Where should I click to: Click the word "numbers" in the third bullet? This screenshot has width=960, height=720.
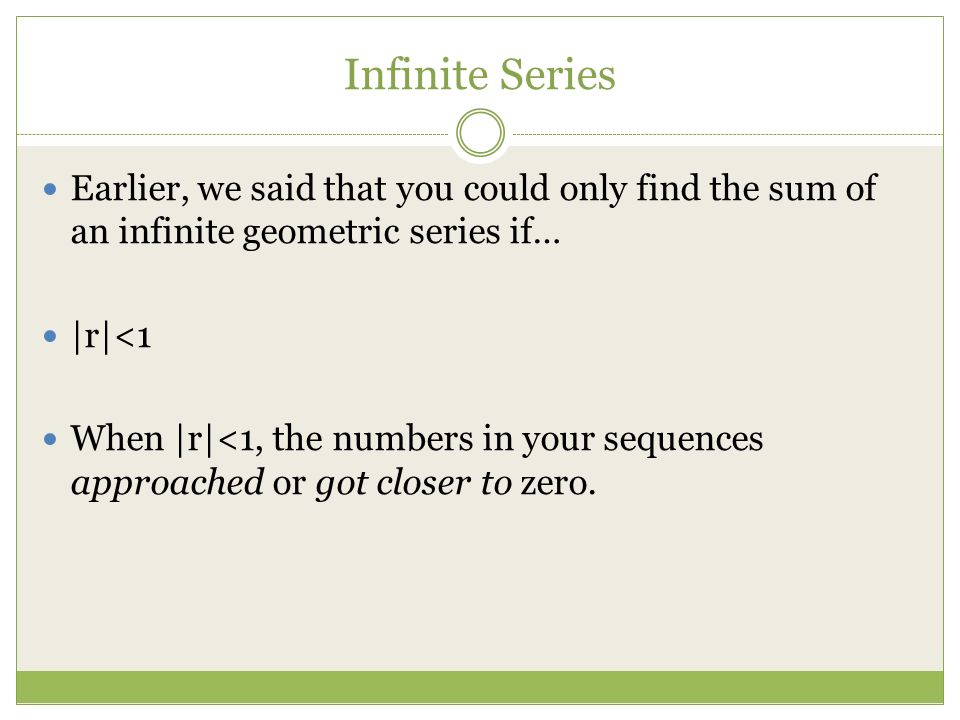pyautogui.click(x=403, y=438)
